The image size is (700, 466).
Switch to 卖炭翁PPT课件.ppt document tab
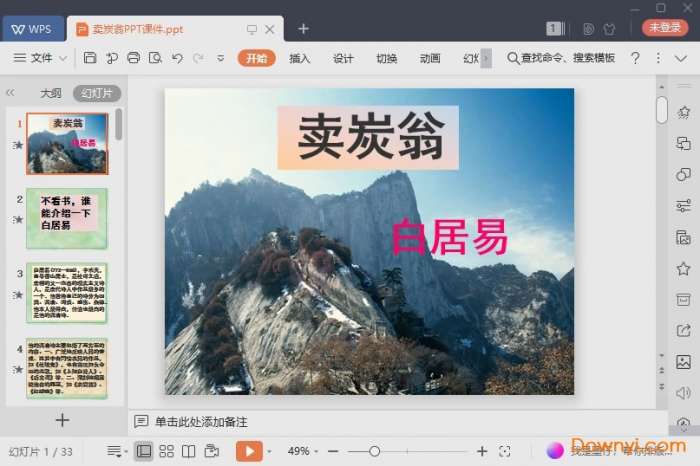point(138,29)
